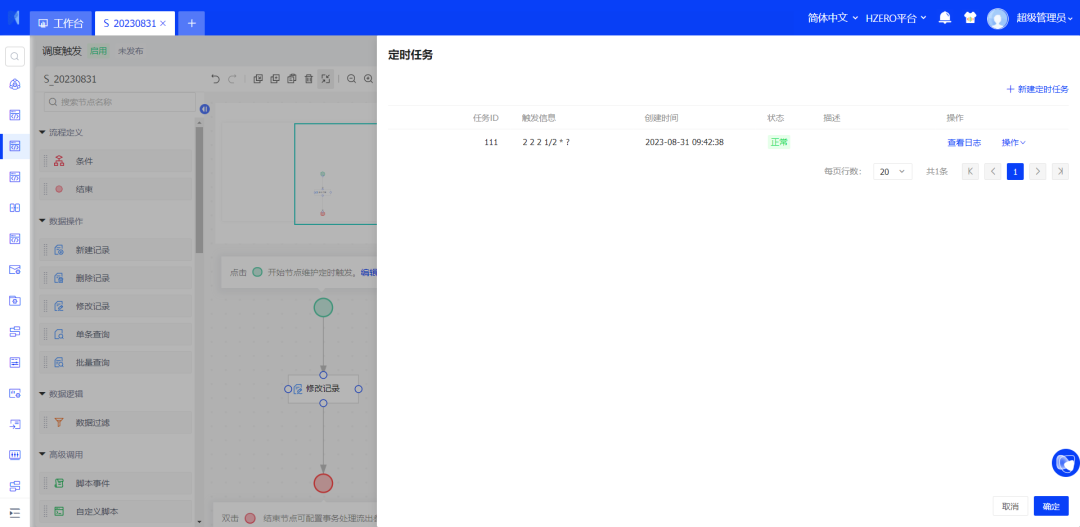
Task: Expand the 操作 dropdown for task 111
Action: [x=1013, y=143]
